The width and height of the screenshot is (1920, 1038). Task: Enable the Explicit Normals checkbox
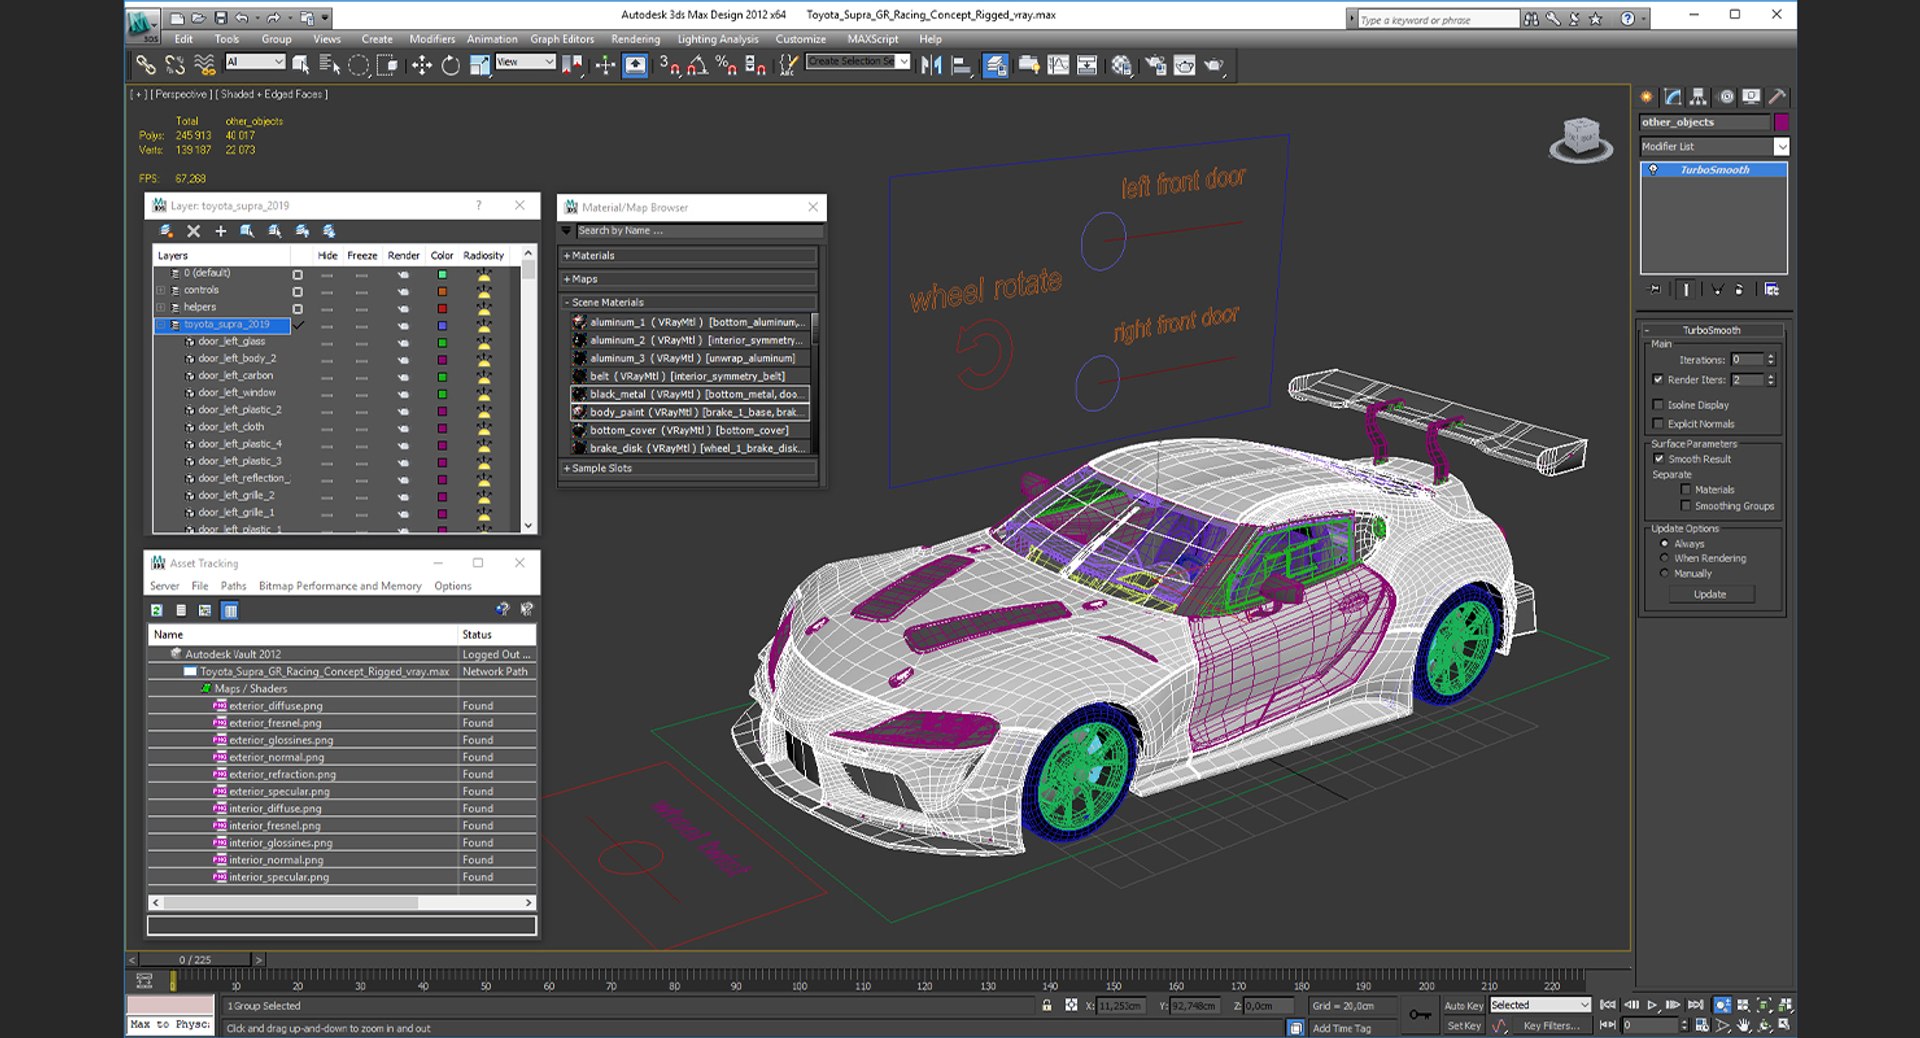1658,424
